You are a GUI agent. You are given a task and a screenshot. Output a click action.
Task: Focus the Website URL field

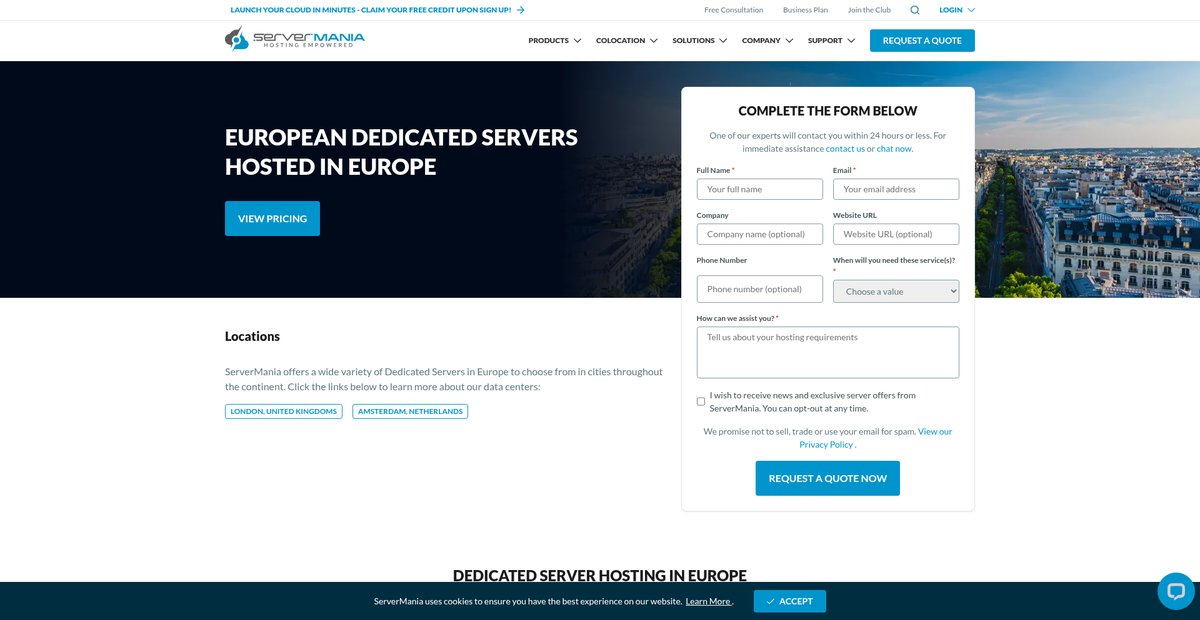[896, 234]
